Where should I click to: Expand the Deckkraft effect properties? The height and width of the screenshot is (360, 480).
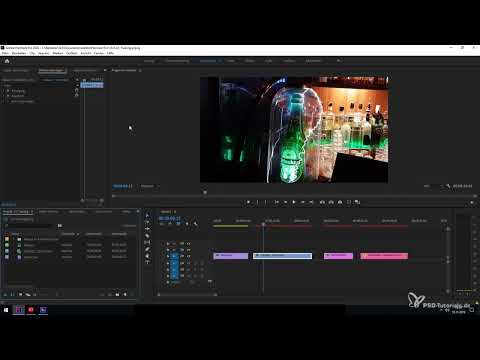pyautogui.click(x=4, y=96)
